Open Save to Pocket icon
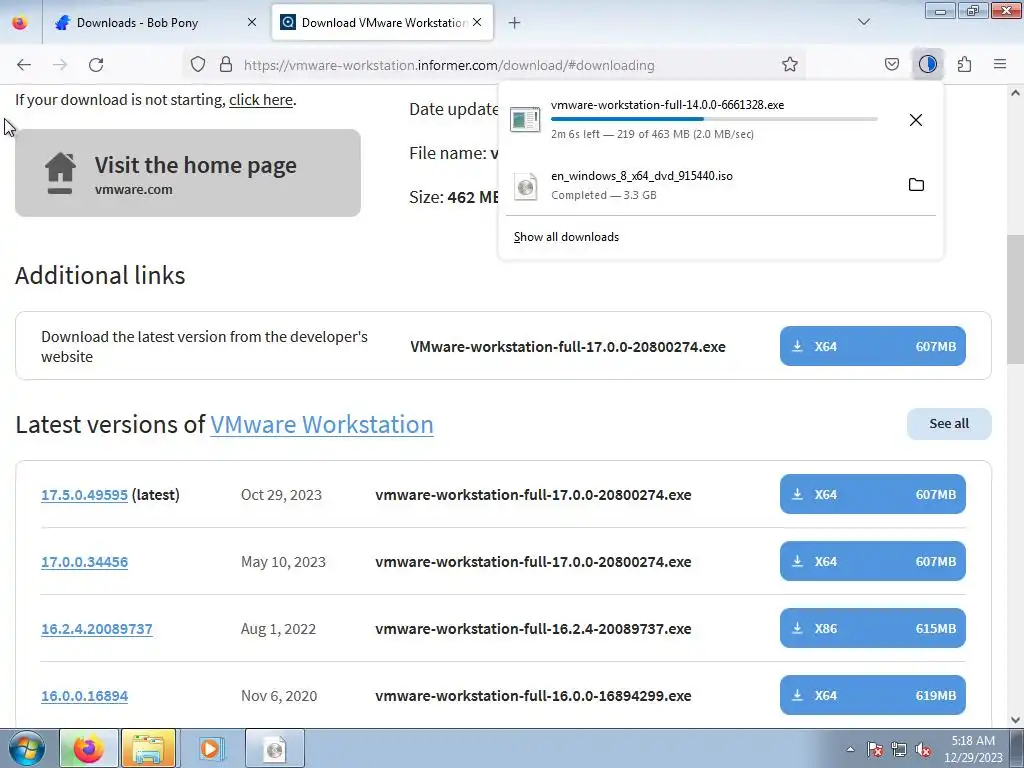This screenshot has width=1024, height=768. [x=892, y=64]
